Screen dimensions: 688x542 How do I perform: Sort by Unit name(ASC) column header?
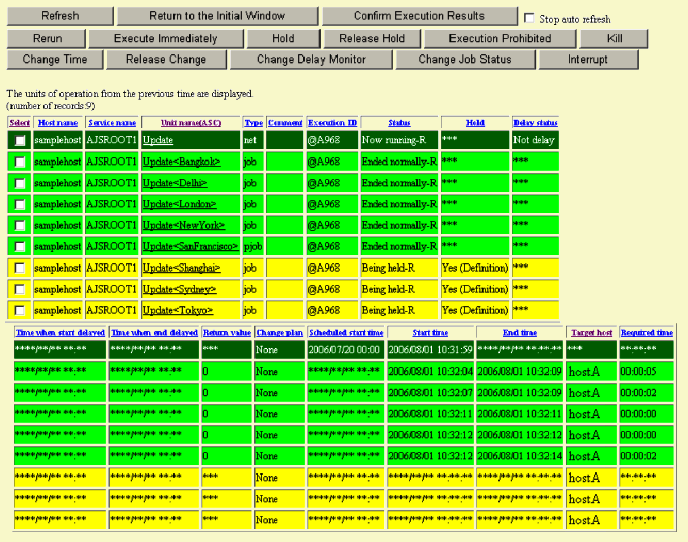tap(189, 122)
